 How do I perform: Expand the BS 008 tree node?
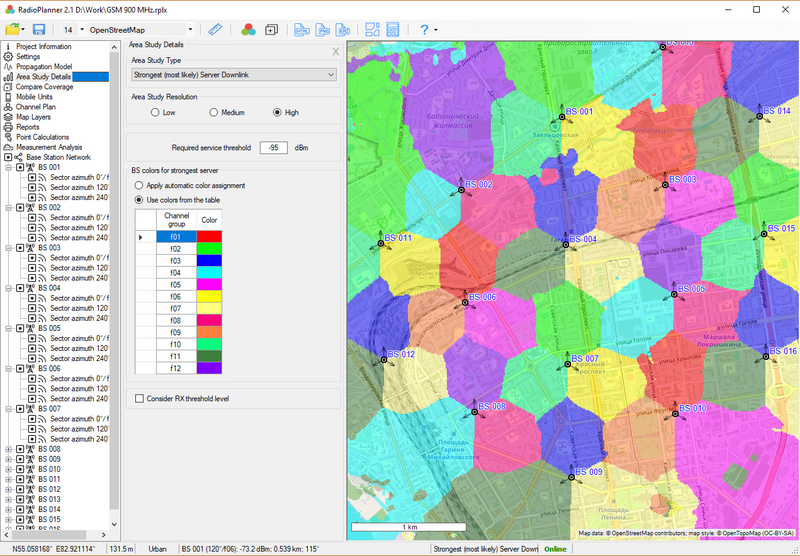pyautogui.click(x=9, y=449)
